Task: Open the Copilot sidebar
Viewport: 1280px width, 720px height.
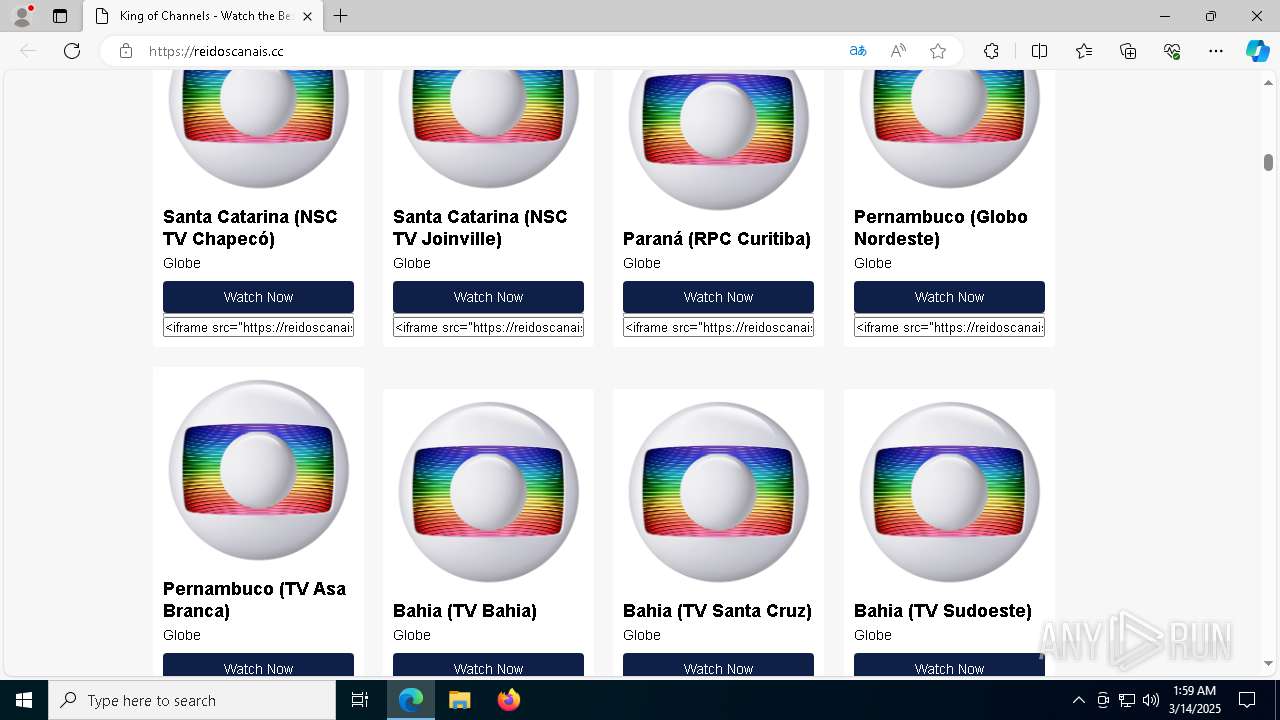Action: [x=1257, y=51]
